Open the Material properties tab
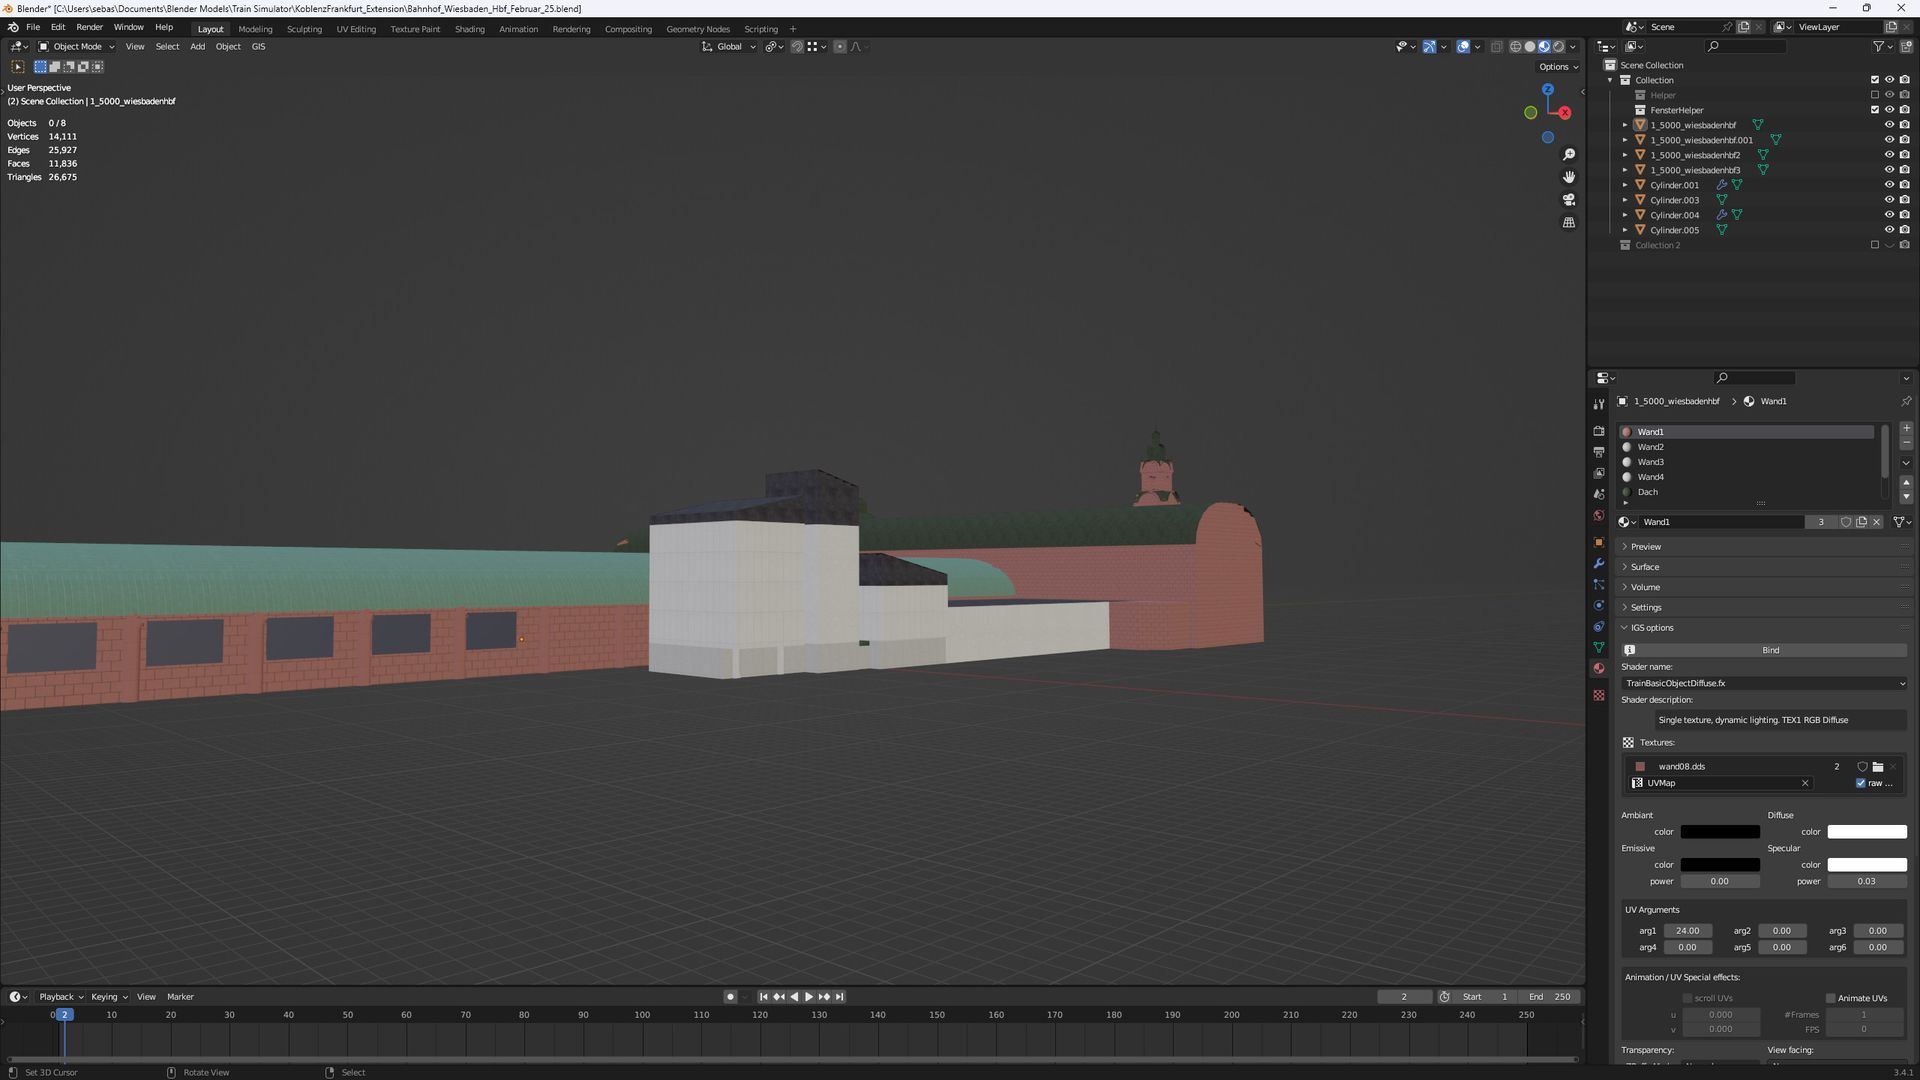Screen dimensions: 1920x1080 click(1599, 668)
